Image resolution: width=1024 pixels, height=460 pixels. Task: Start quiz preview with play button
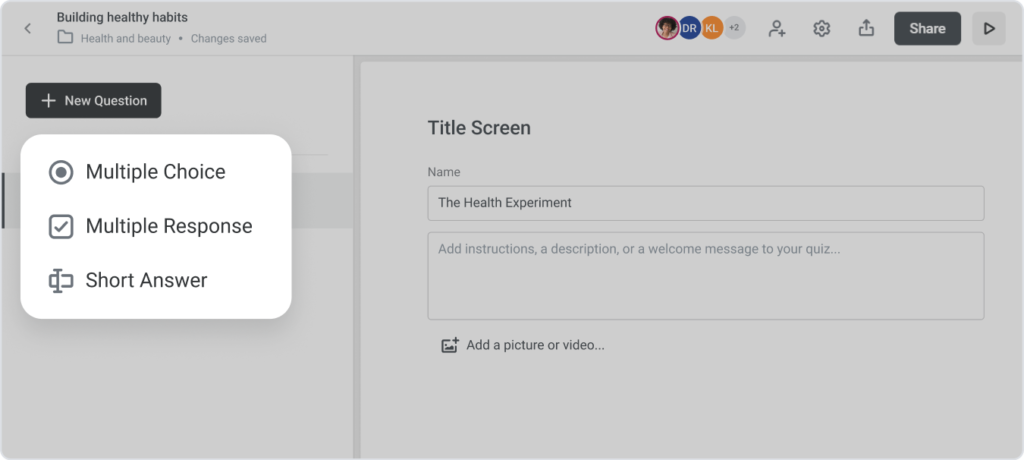[989, 28]
